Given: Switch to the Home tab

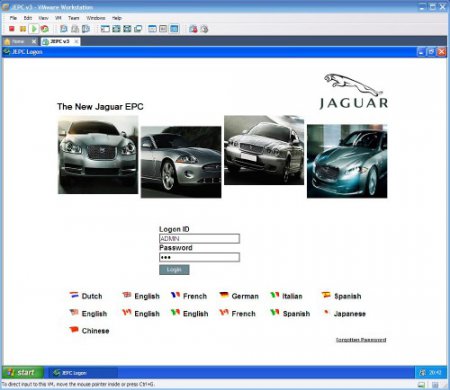Looking at the screenshot, I should point(18,41).
